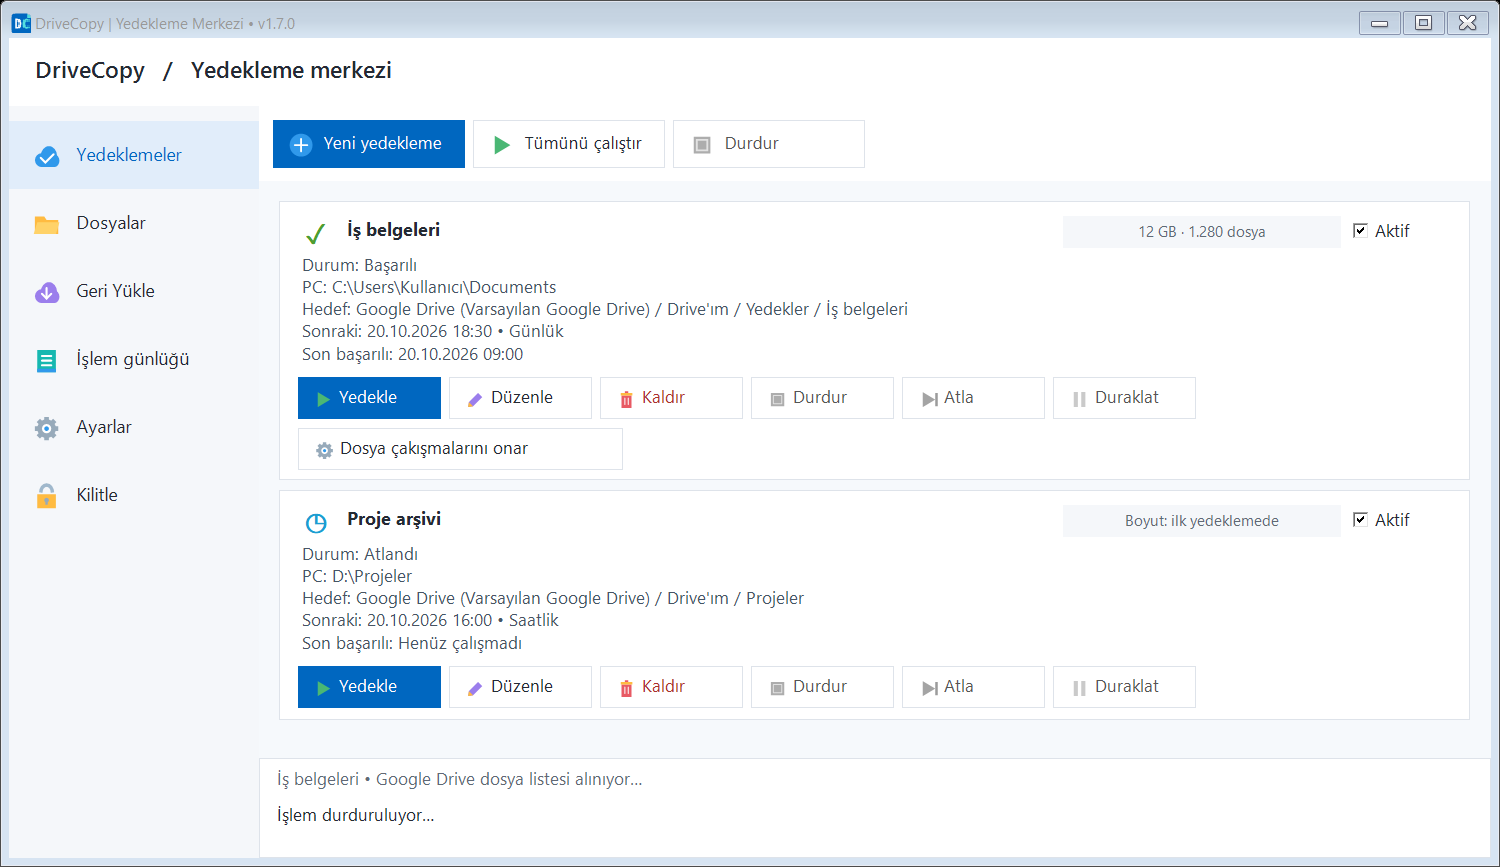Screen dimensions: 1500x867
Task: Click Dosya çakışmalarını onar button
Action: 460,449
